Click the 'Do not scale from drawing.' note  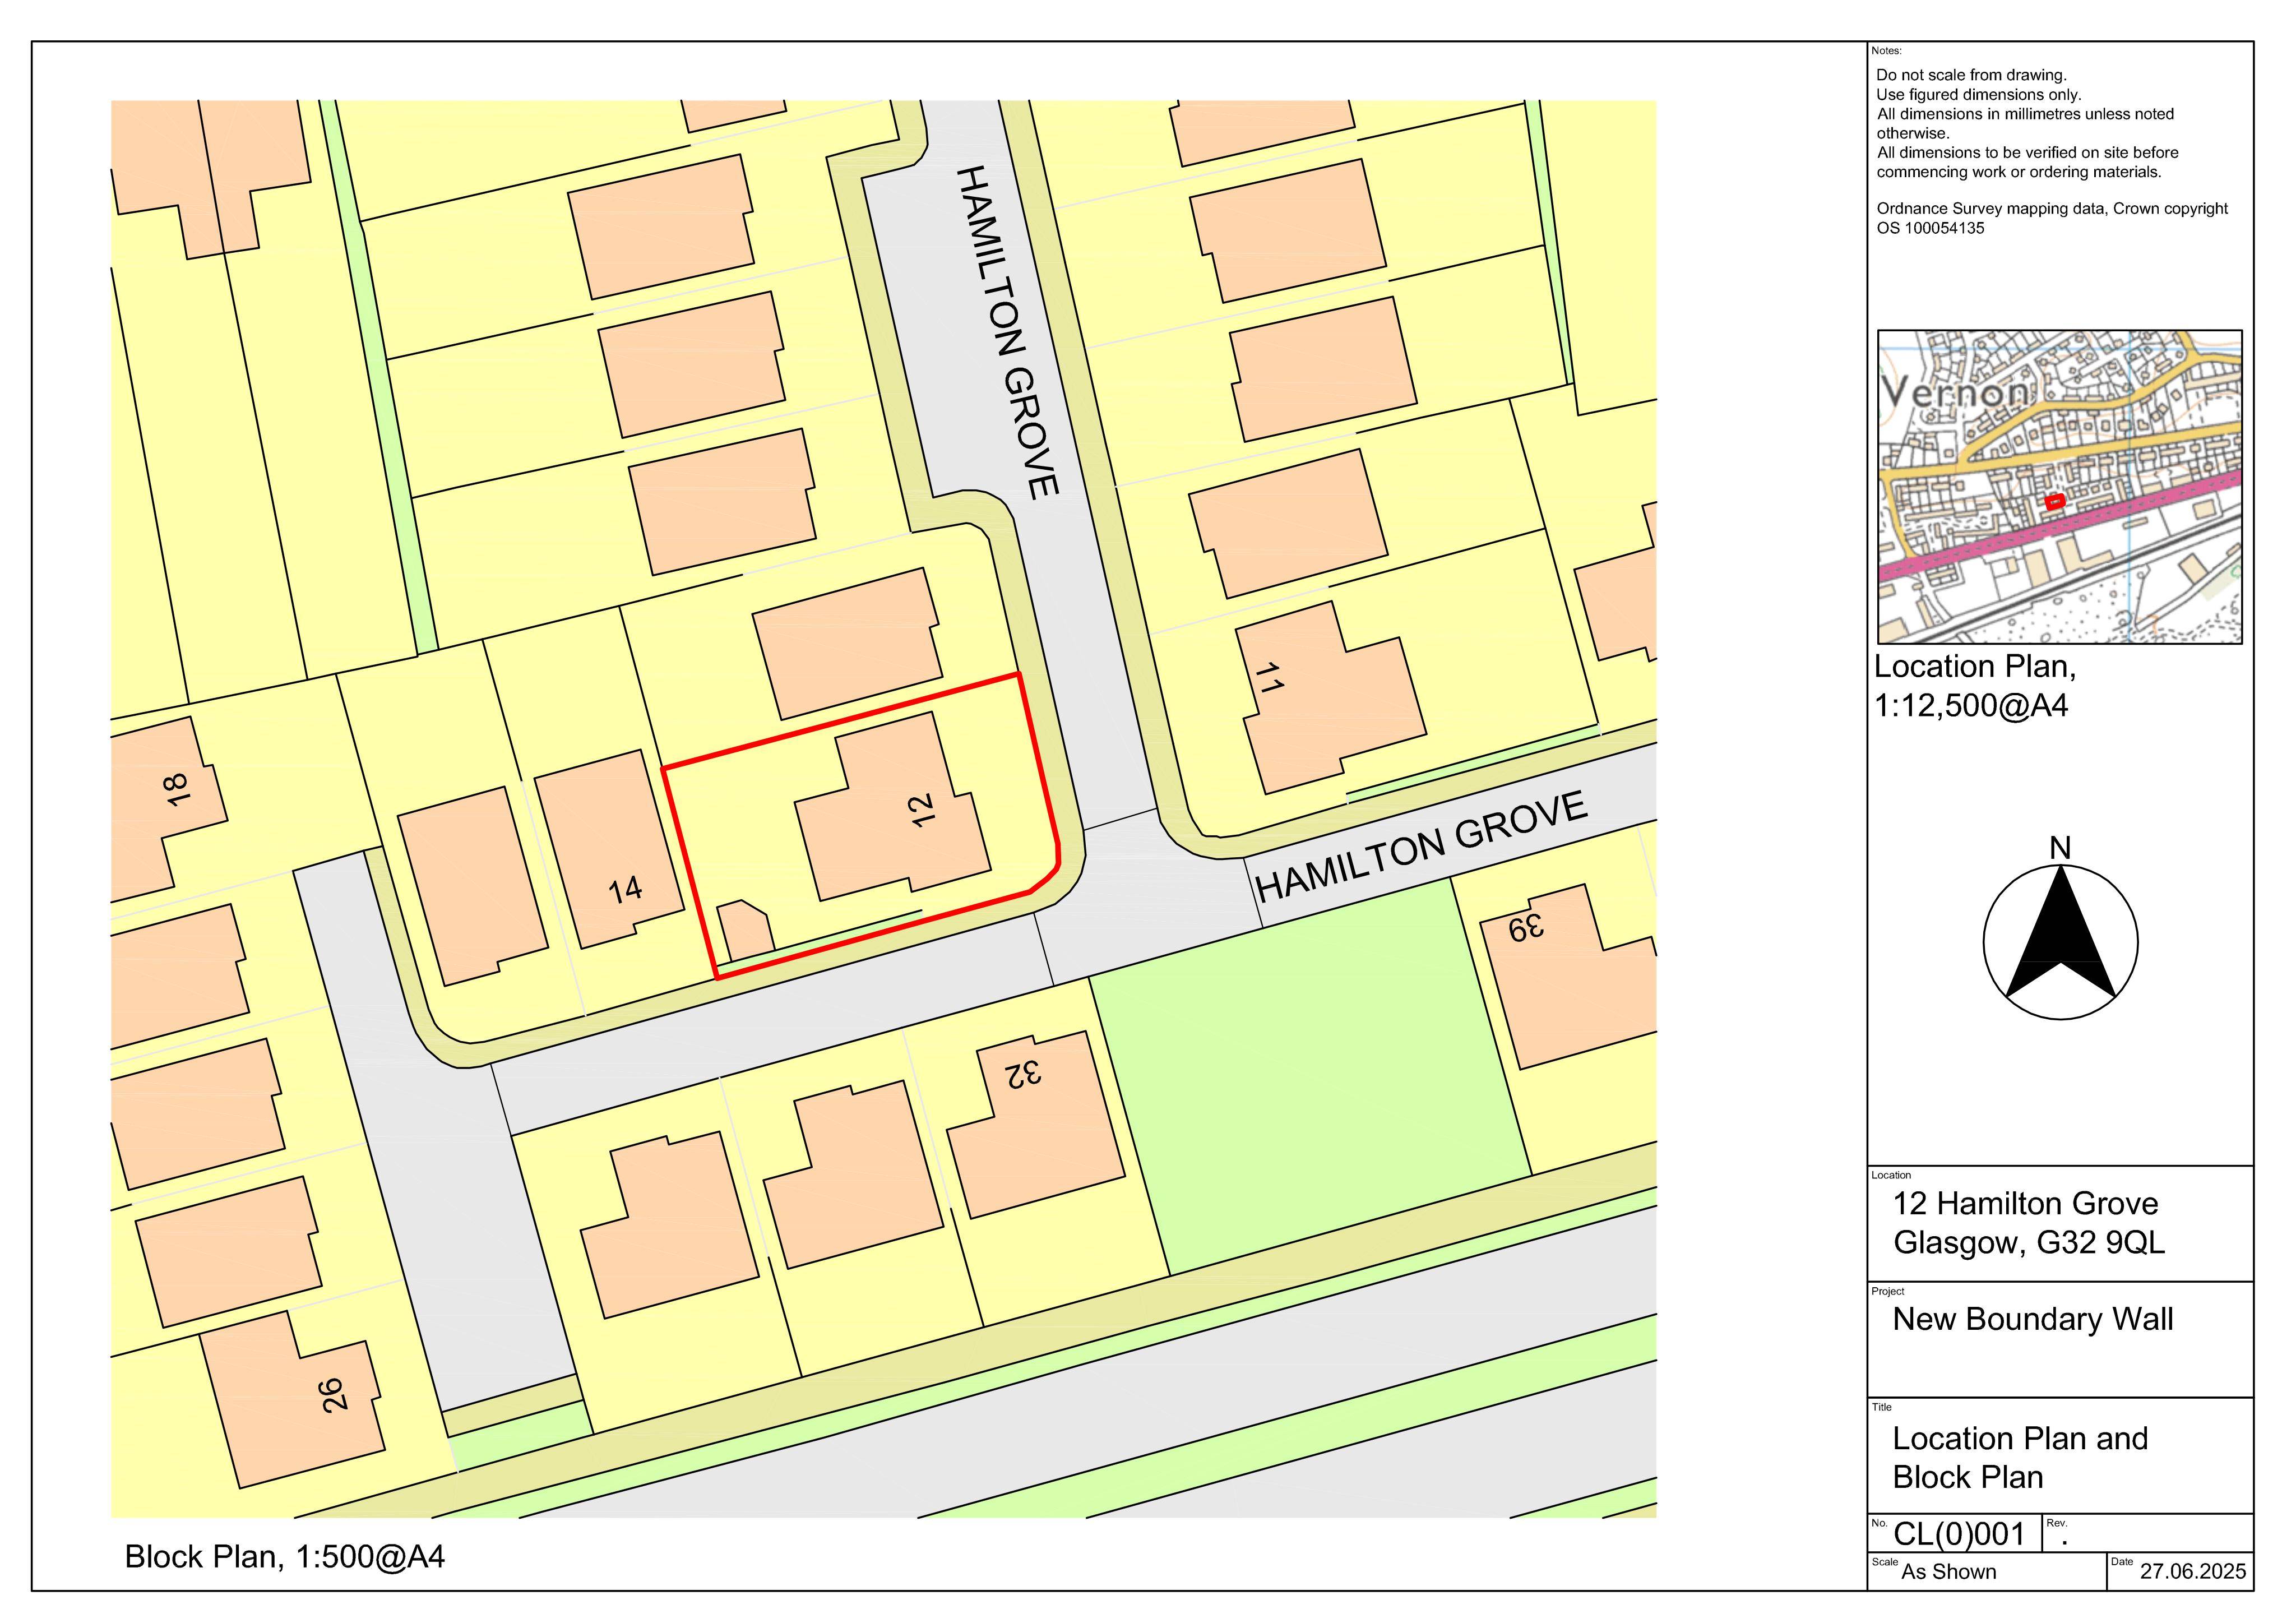[1971, 75]
